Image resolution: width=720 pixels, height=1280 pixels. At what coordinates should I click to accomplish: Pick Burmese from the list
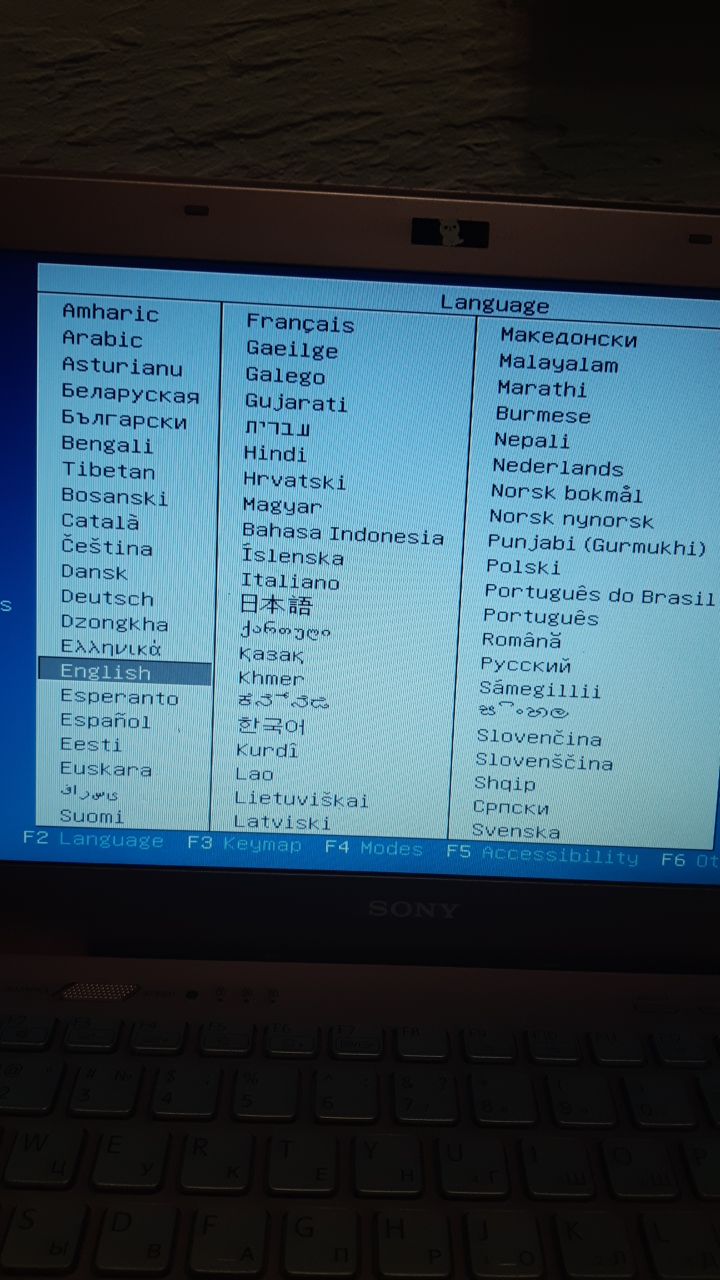[x=543, y=415]
